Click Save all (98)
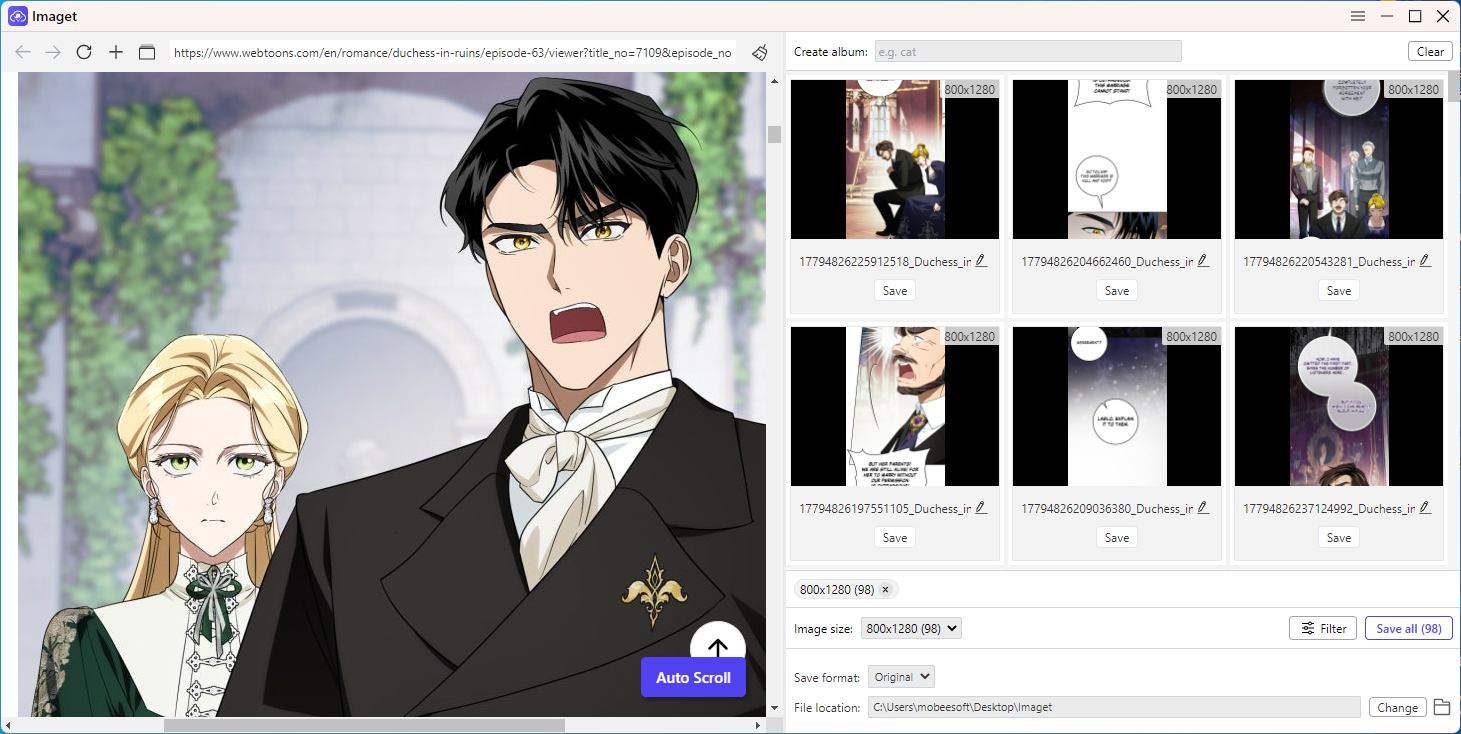 [1408, 629]
